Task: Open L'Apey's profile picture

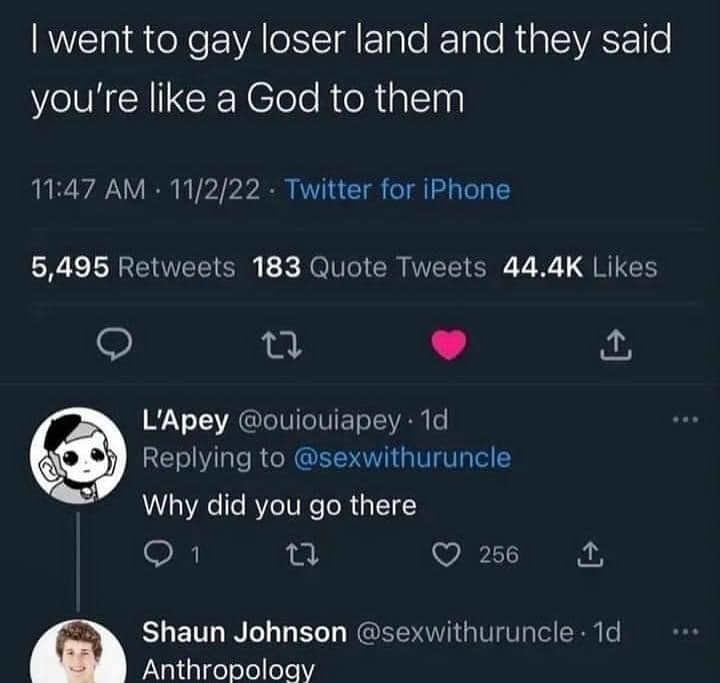Action: tap(79, 456)
